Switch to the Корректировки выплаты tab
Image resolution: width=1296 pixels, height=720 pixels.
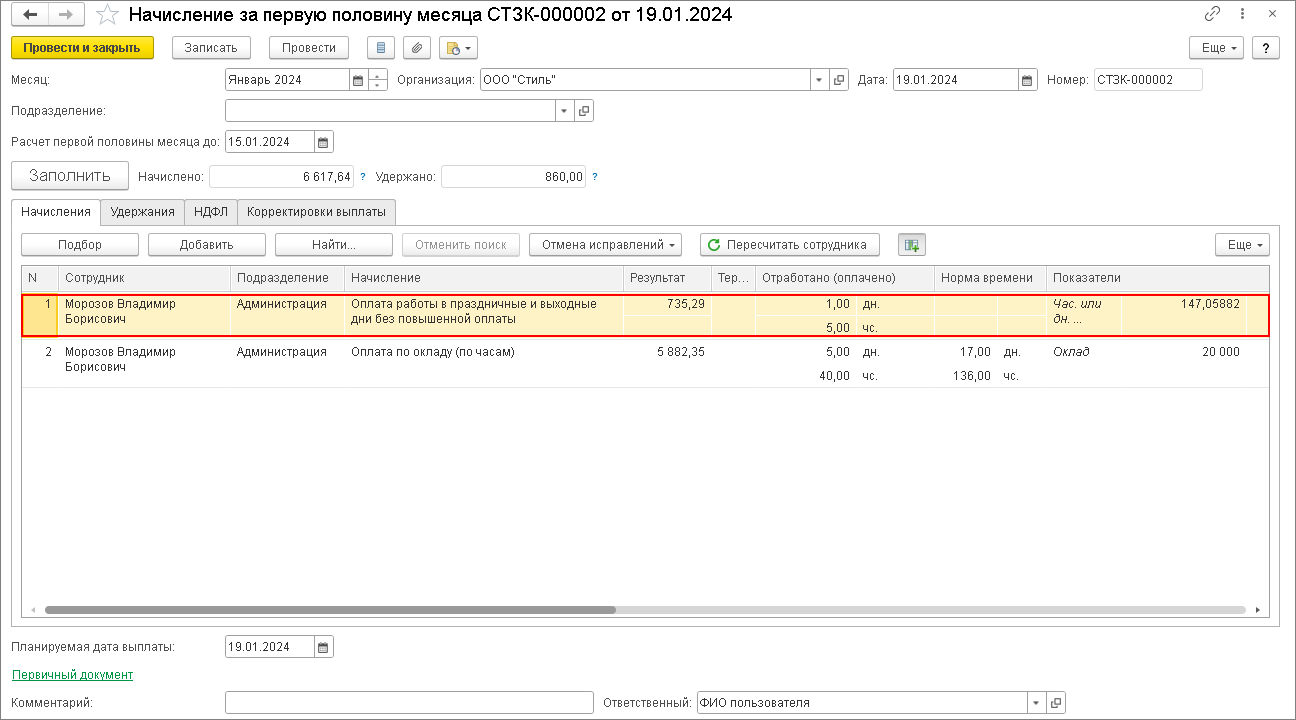tap(317, 211)
